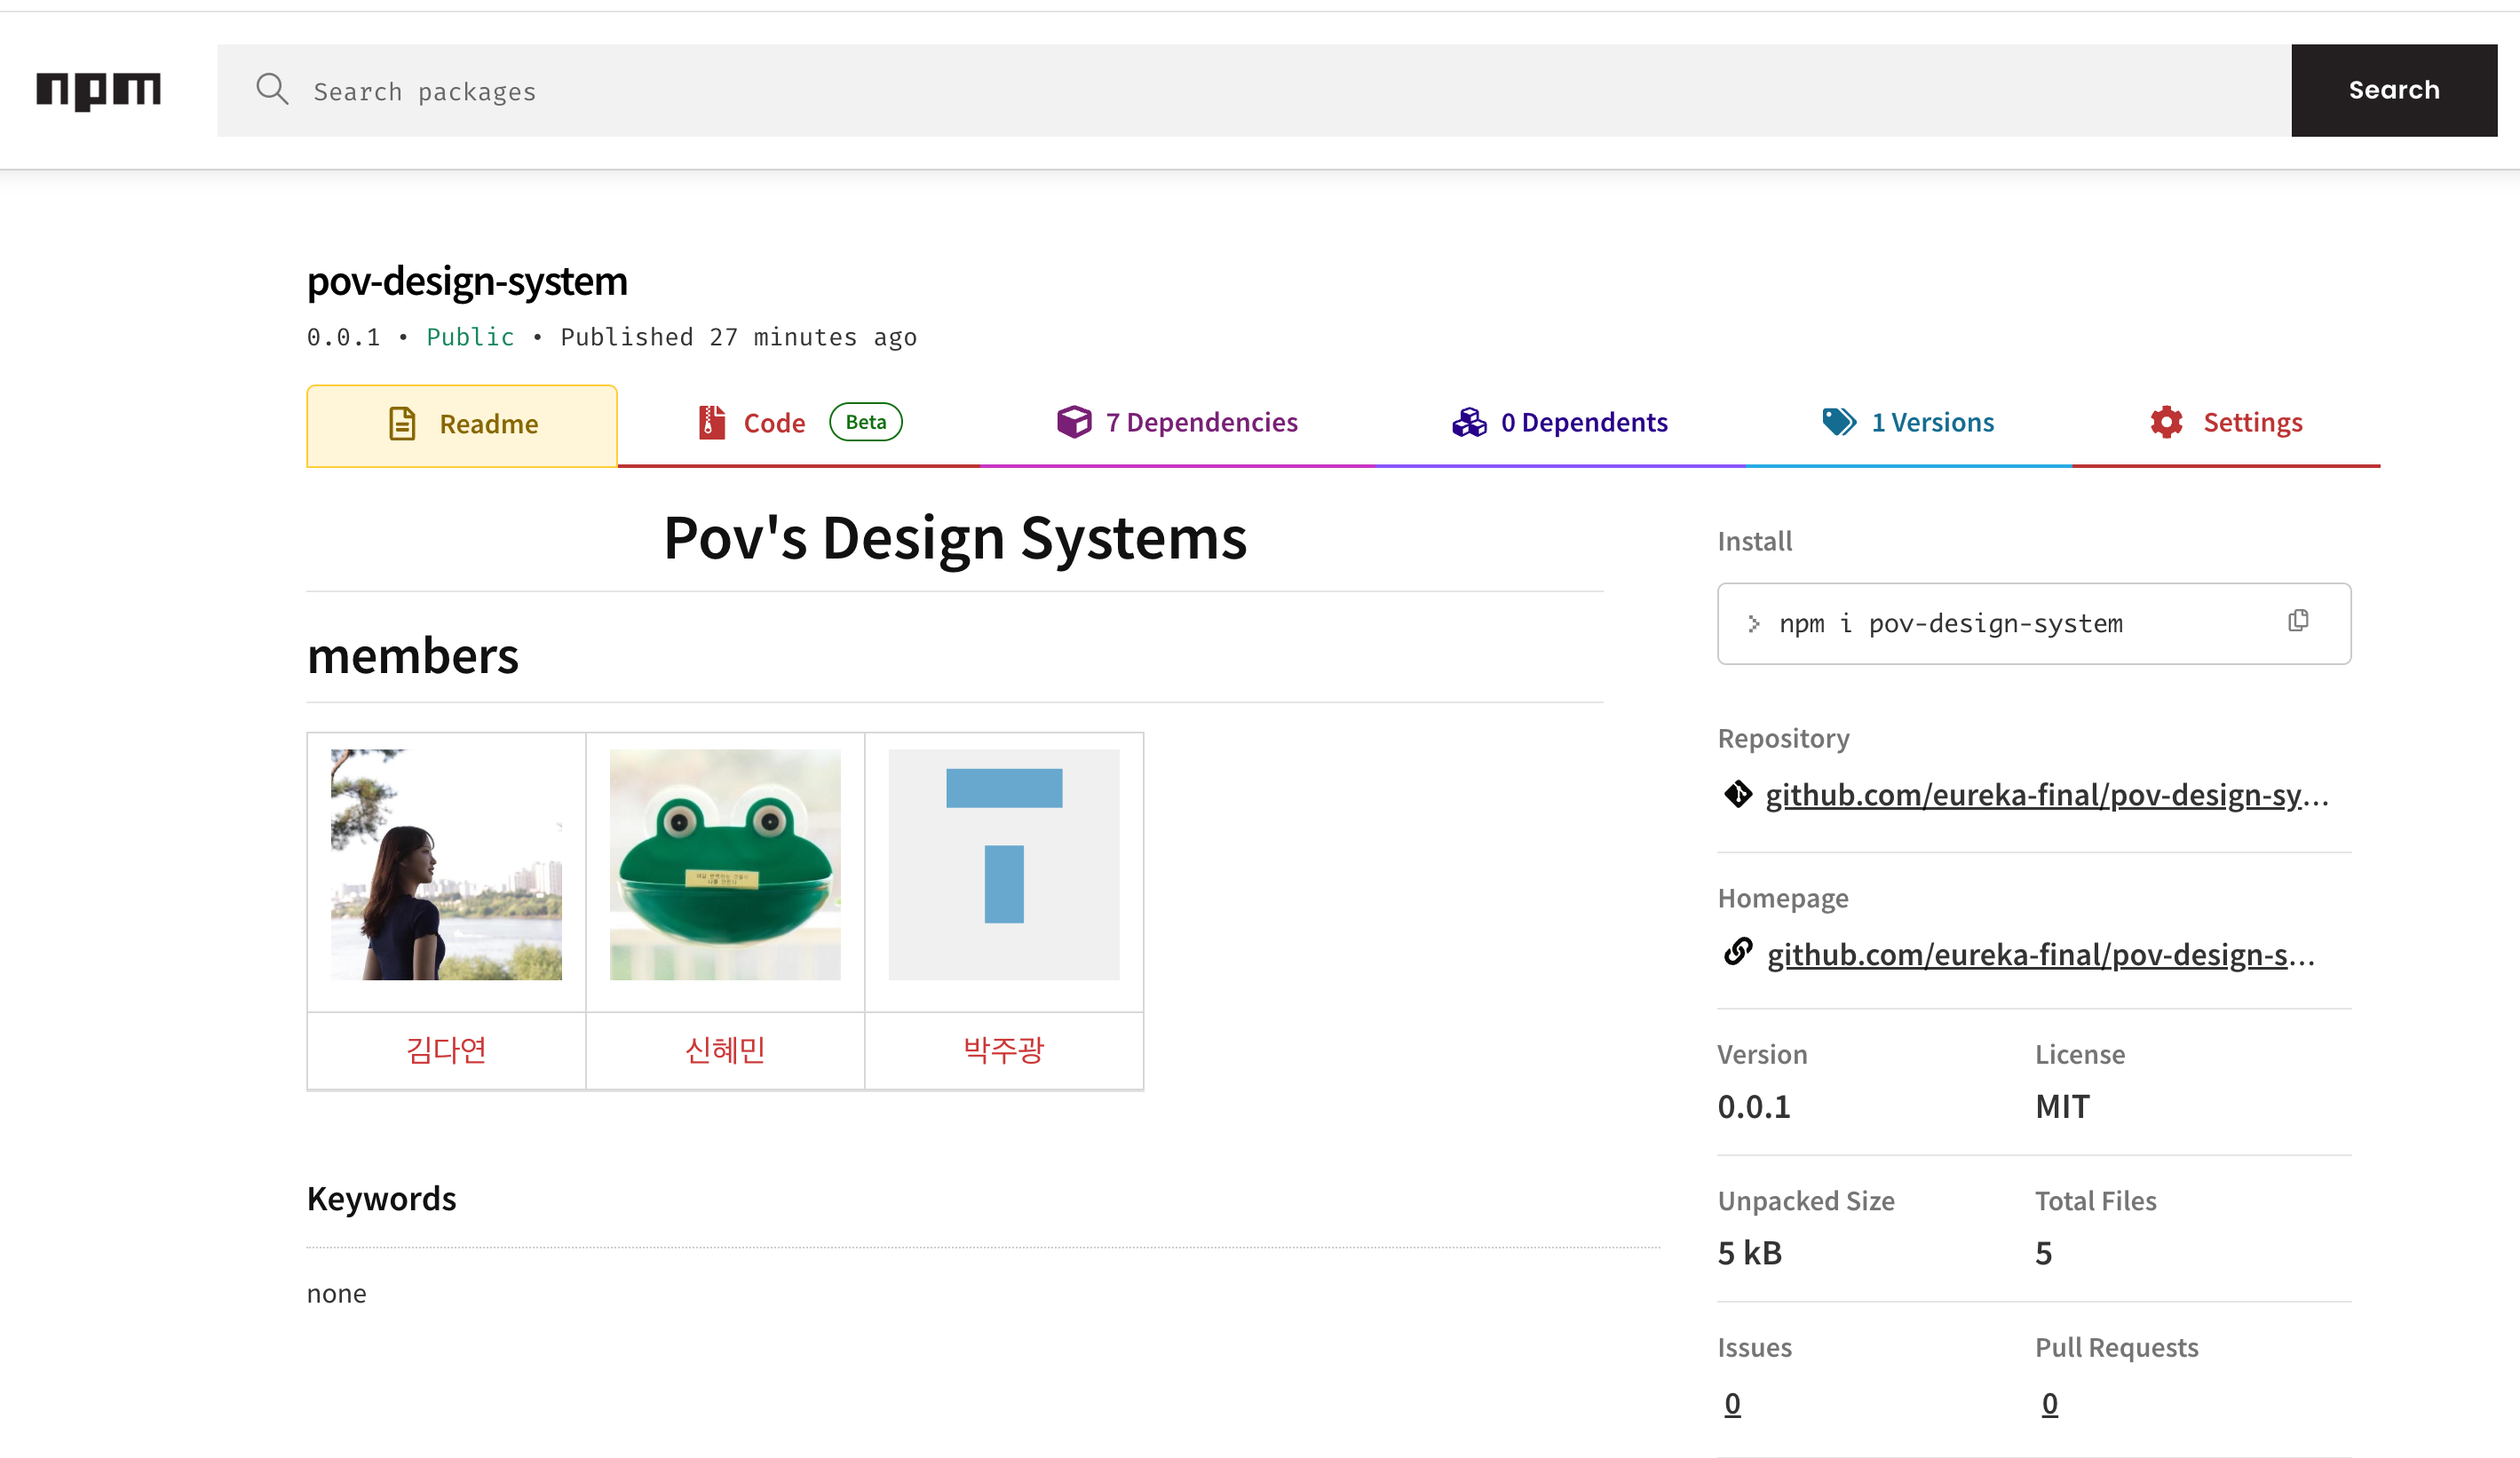Click the Pov's Design Systems heading

(955, 539)
